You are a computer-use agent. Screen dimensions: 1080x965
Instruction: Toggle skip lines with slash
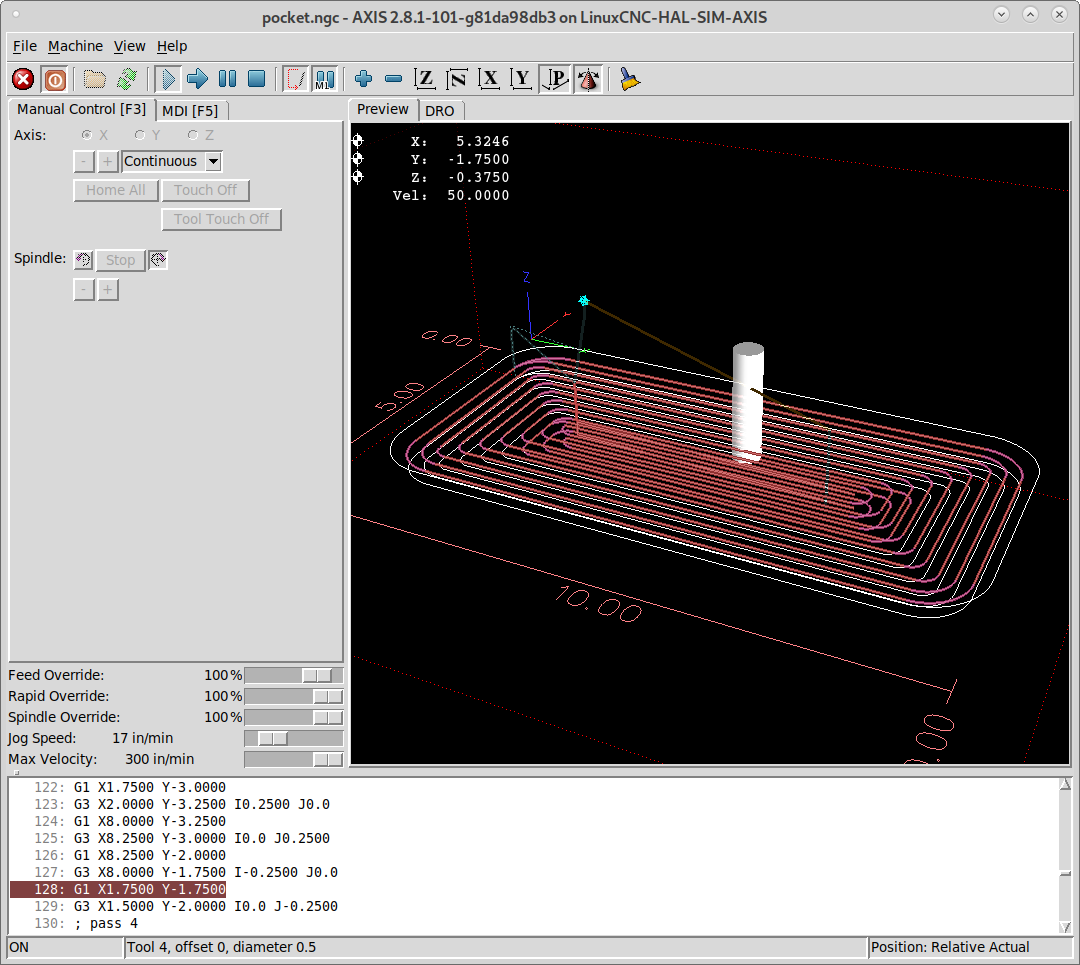point(295,79)
